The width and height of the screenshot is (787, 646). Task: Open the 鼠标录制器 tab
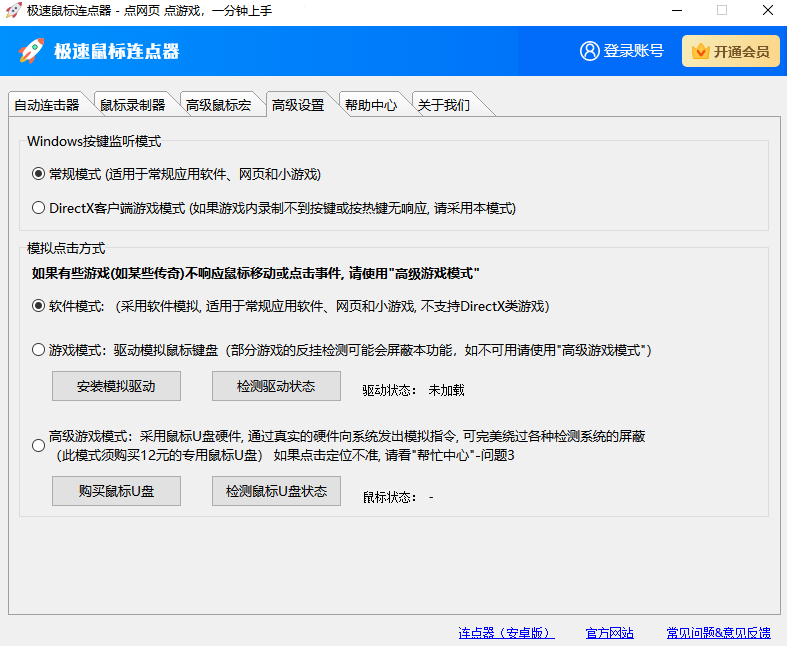point(132,105)
